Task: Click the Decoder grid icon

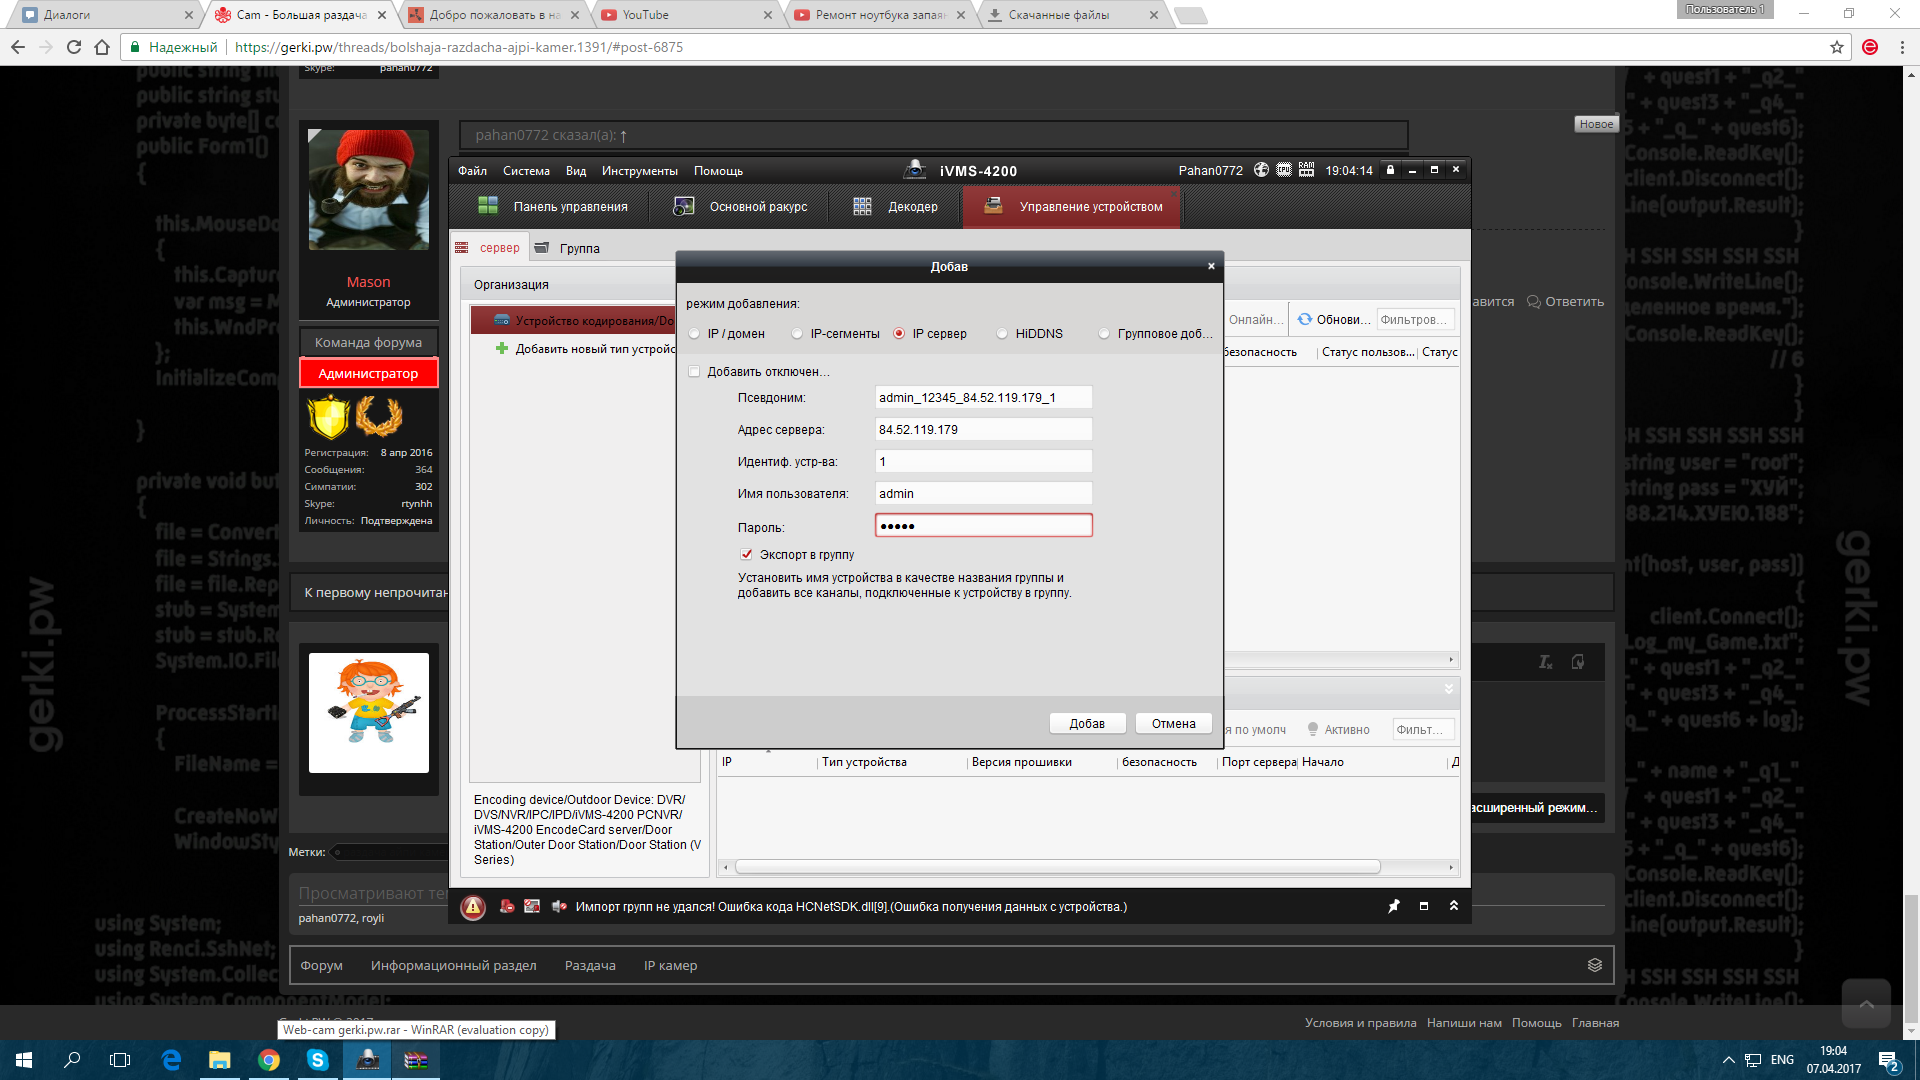Action: pyautogui.click(x=862, y=206)
